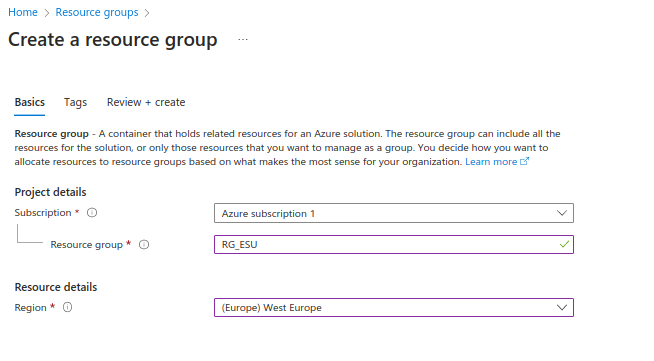Expand the Subscription dropdown arrow
The image size is (654, 361).
click(x=562, y=213)
